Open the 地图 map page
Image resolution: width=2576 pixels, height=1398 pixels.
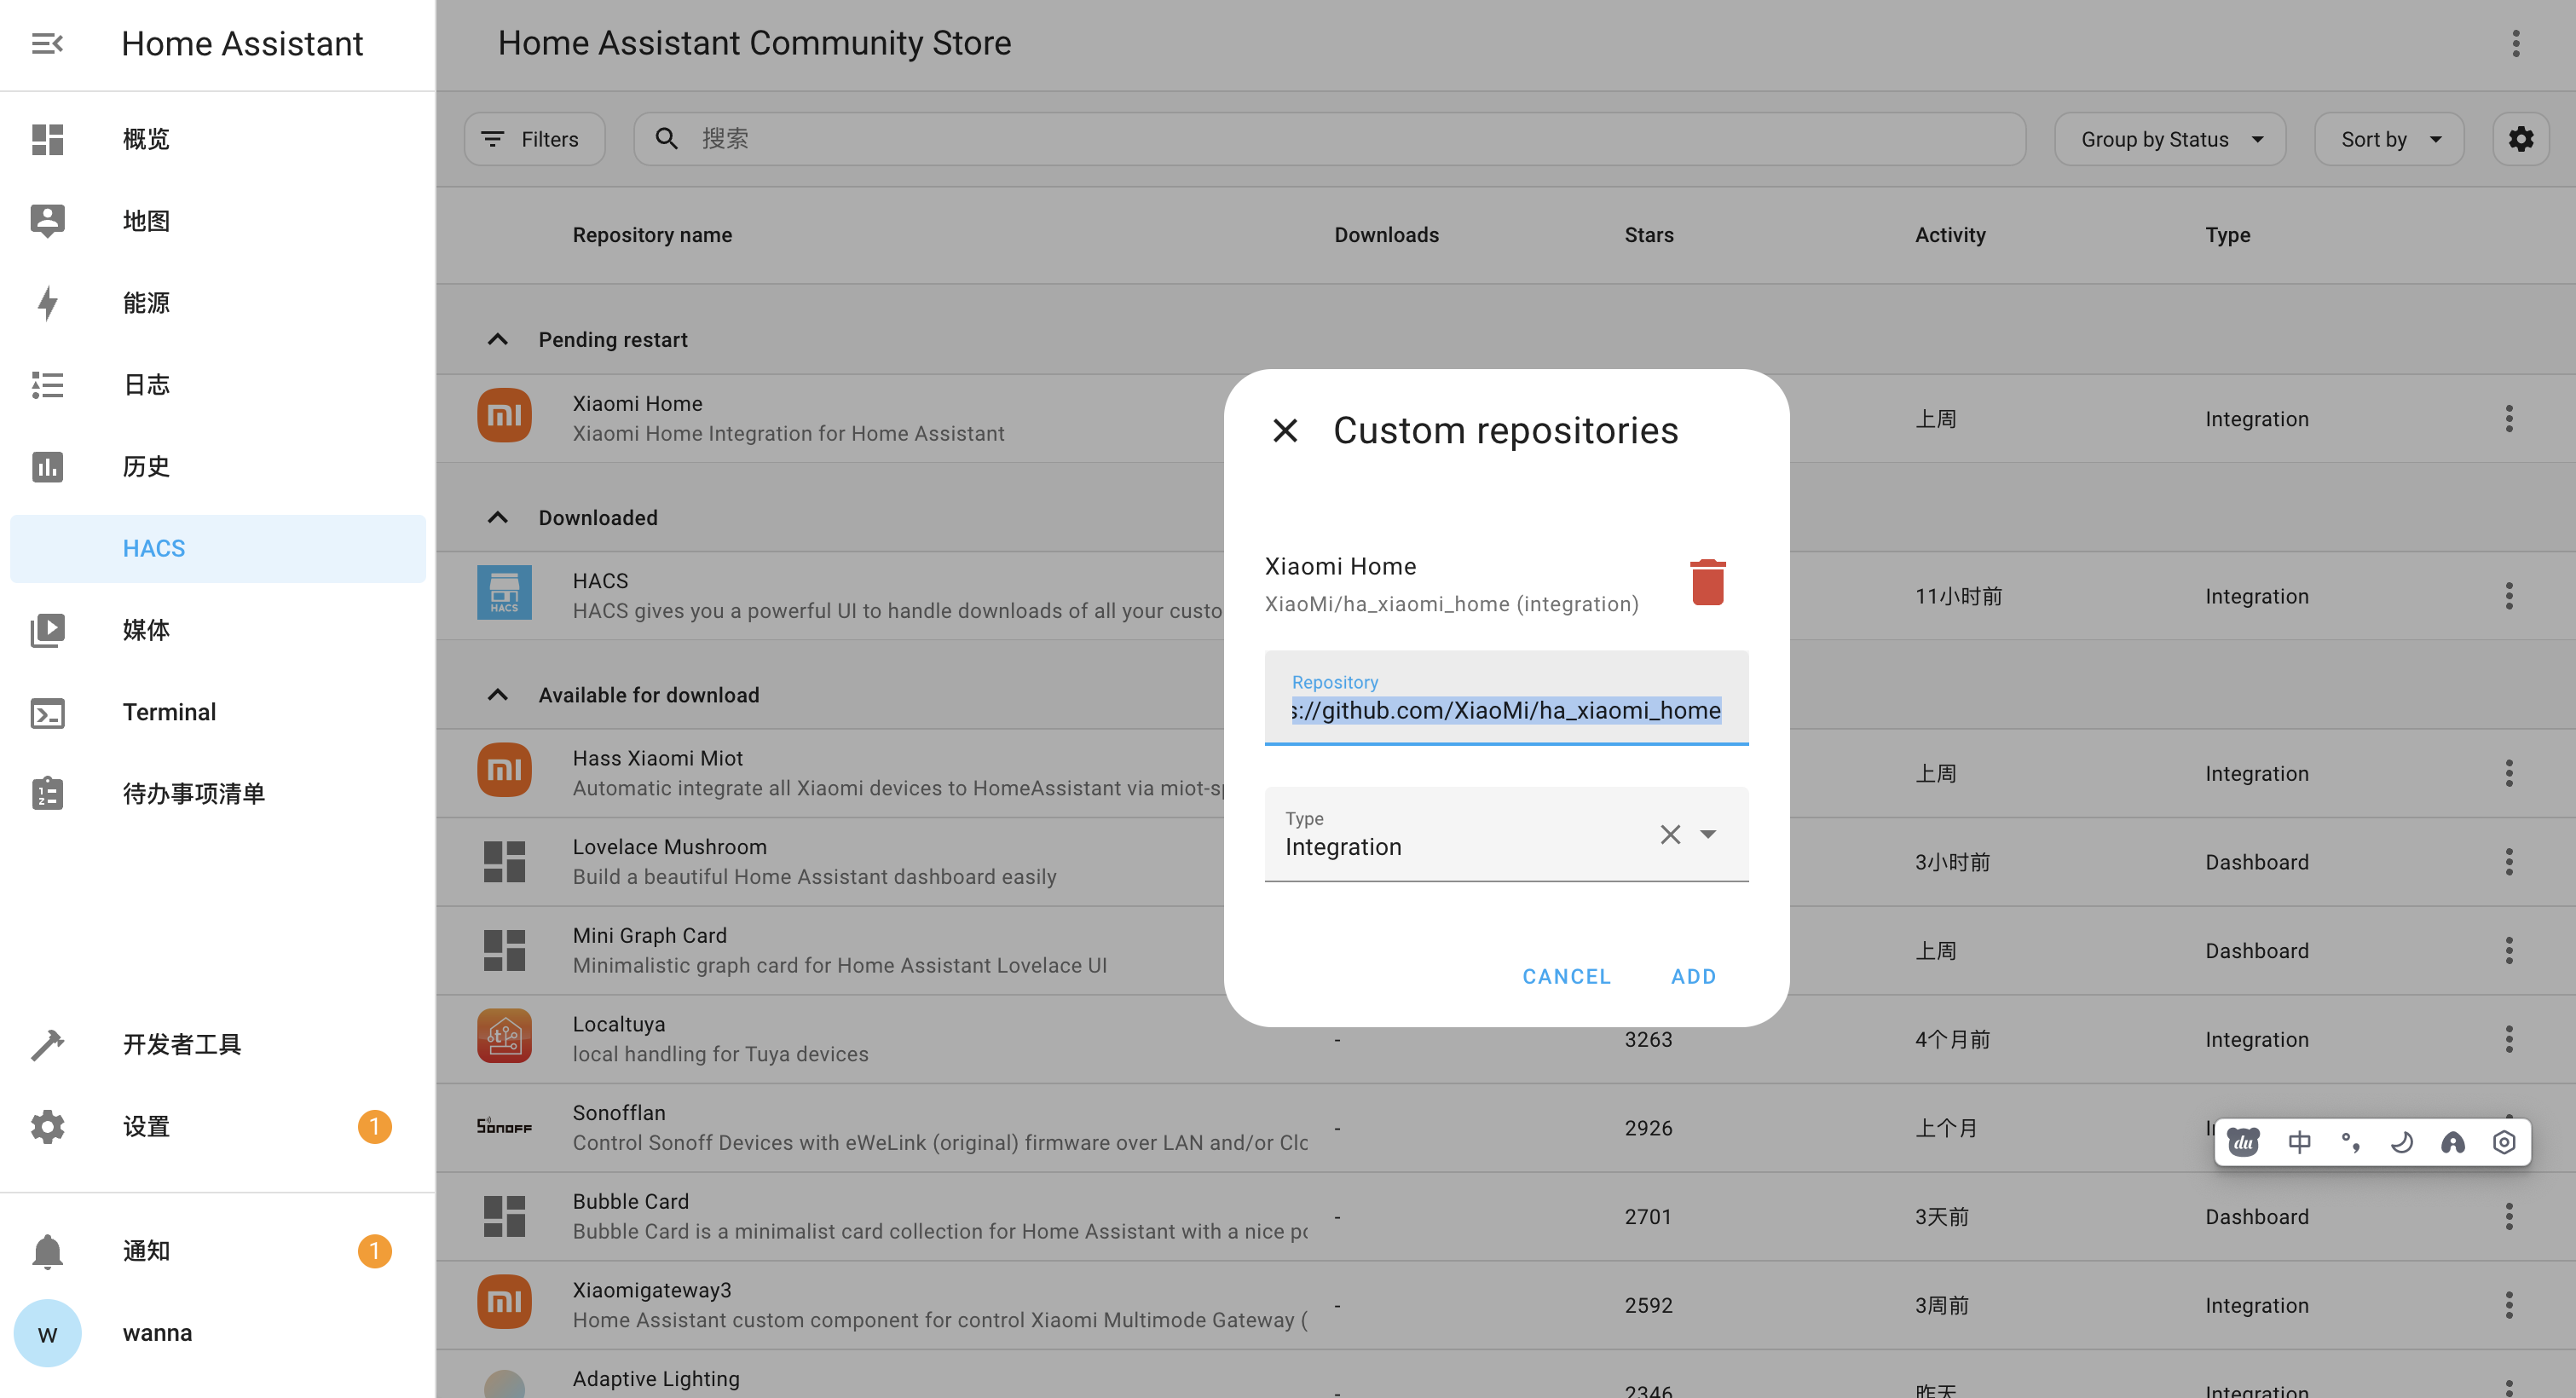(x=217, y=221)
